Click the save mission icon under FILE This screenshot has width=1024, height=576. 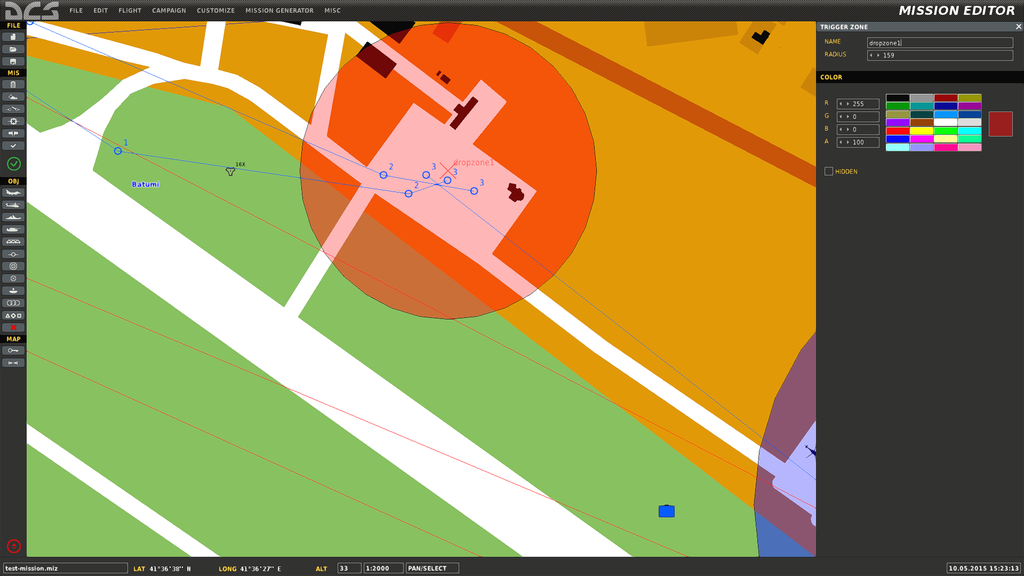click(14, 61)
